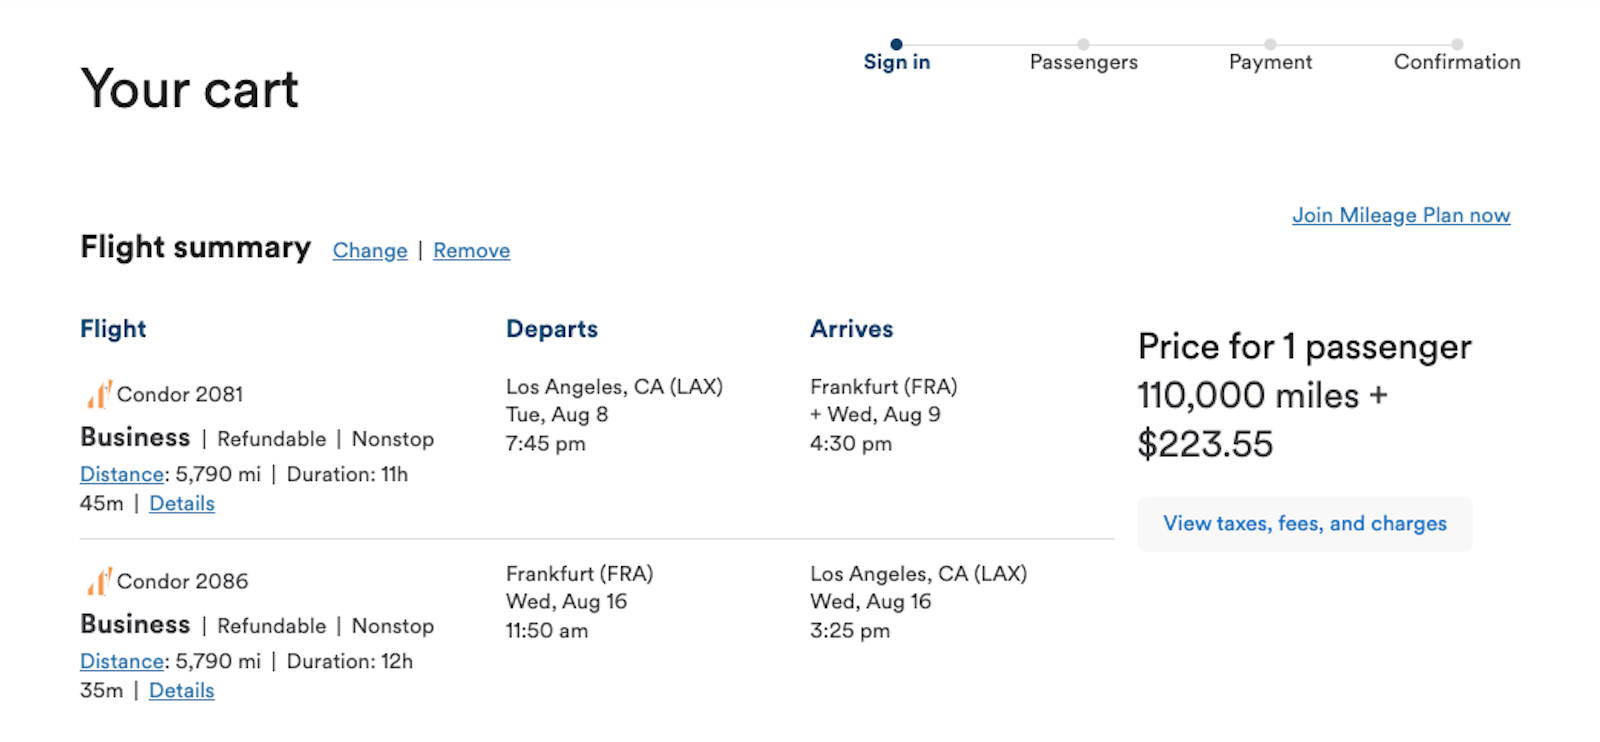Open Details for Condor 2086

(x=181, y=690)
